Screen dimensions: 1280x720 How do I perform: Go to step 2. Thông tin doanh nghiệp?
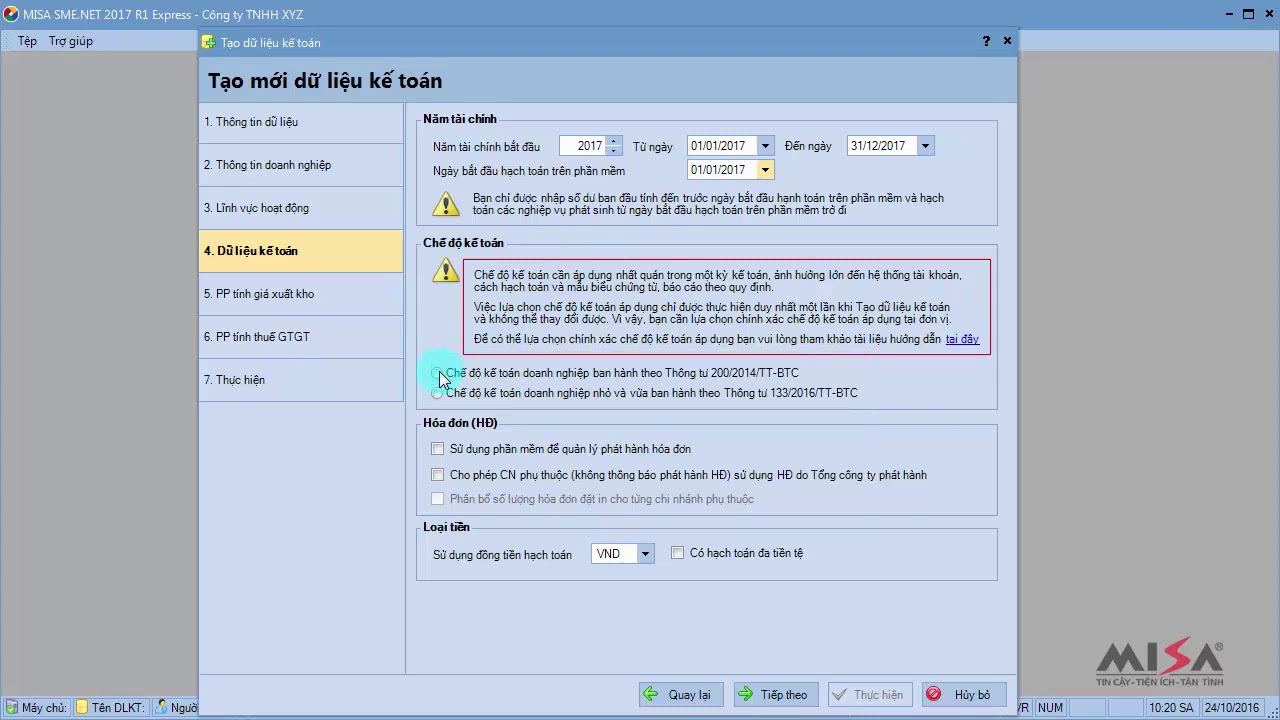coord(301,165)
